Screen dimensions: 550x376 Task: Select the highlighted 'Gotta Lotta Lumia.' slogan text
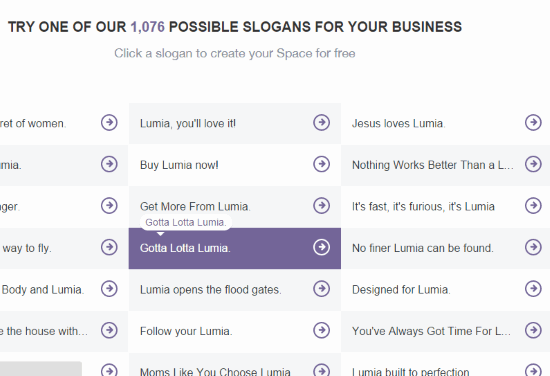coord(185,248)
